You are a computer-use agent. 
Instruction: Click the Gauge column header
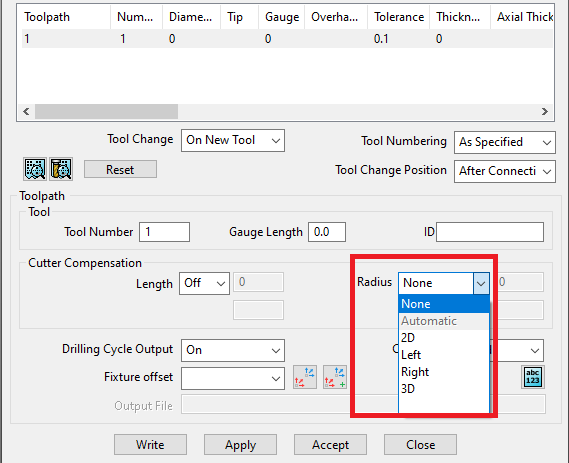point(282,17)
